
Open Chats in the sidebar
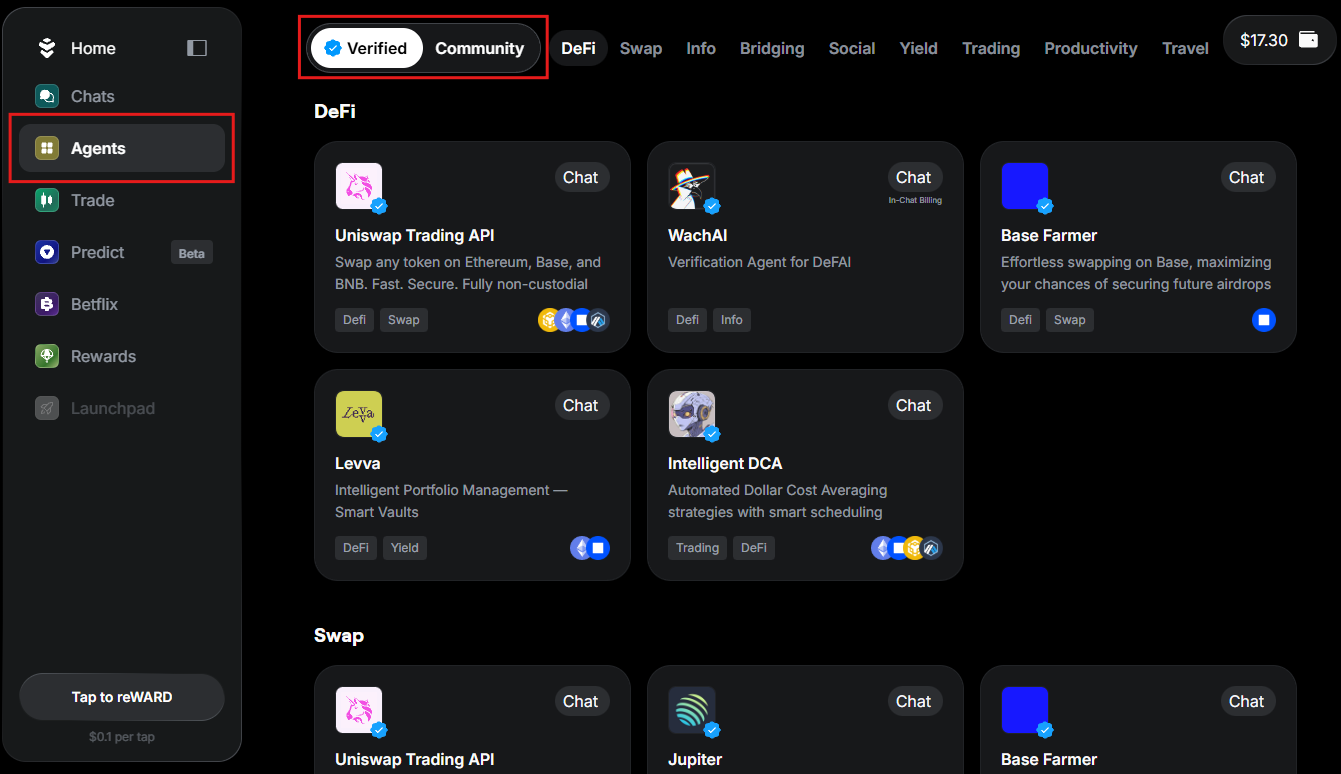92,96
